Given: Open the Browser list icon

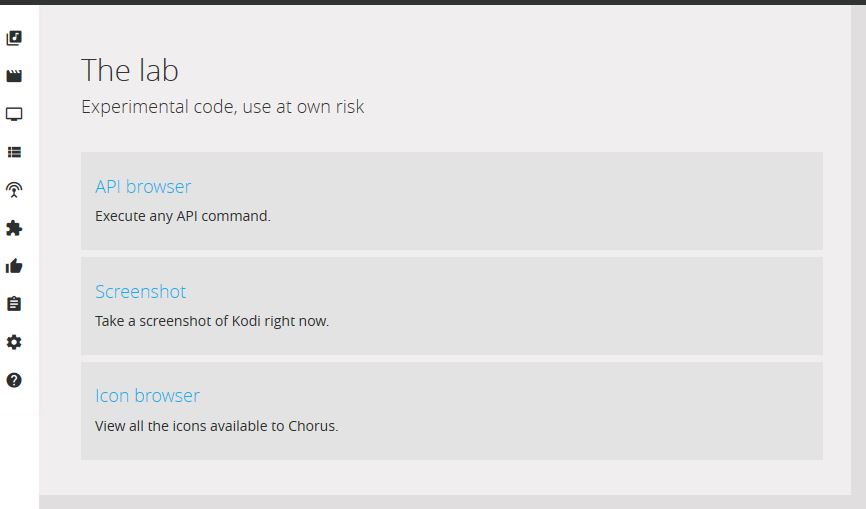Looking at the screenshot, I should (14, 152).
